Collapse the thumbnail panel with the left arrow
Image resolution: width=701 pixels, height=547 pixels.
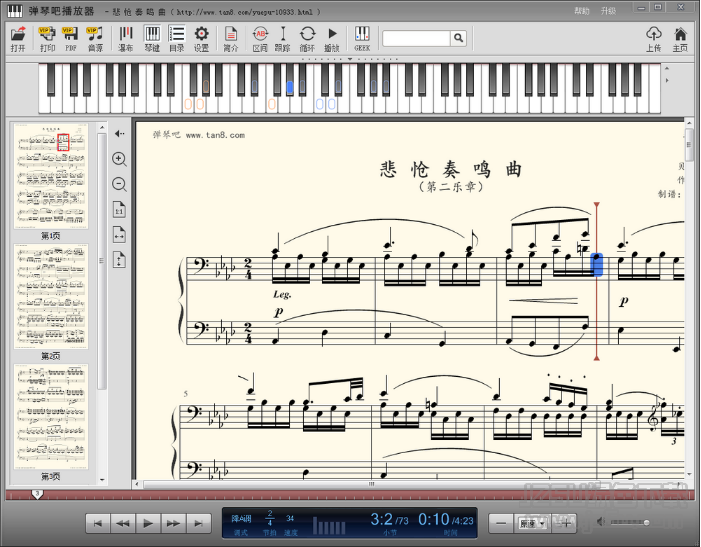click(119, 134)
